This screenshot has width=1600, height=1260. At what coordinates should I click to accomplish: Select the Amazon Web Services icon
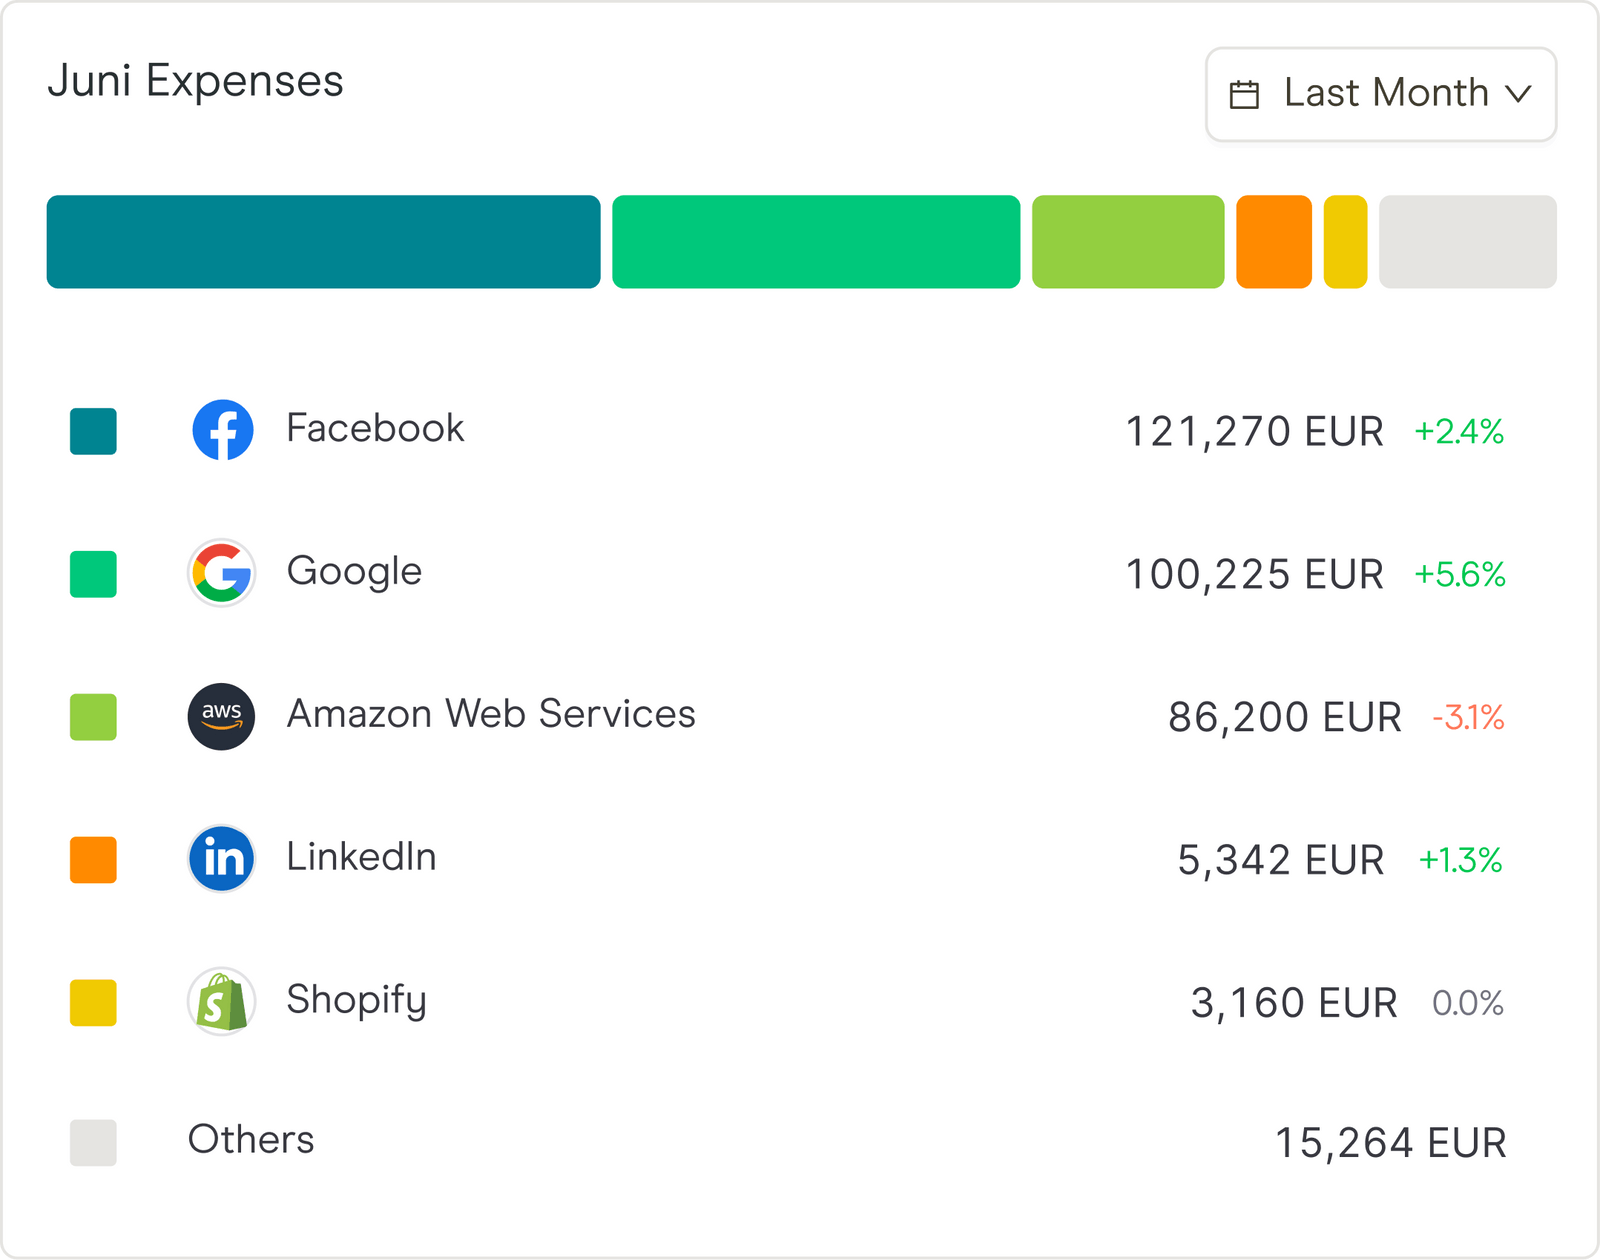222,716
